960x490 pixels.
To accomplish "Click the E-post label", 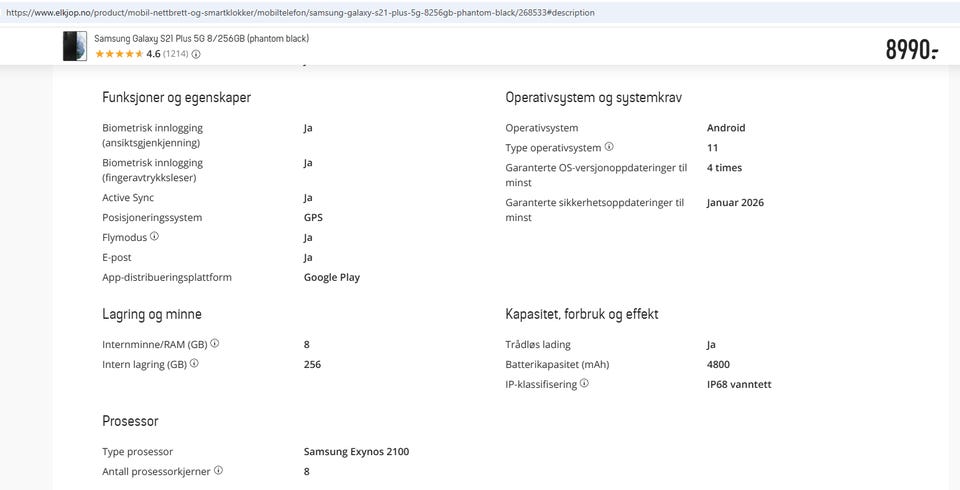I will (117, 257).
